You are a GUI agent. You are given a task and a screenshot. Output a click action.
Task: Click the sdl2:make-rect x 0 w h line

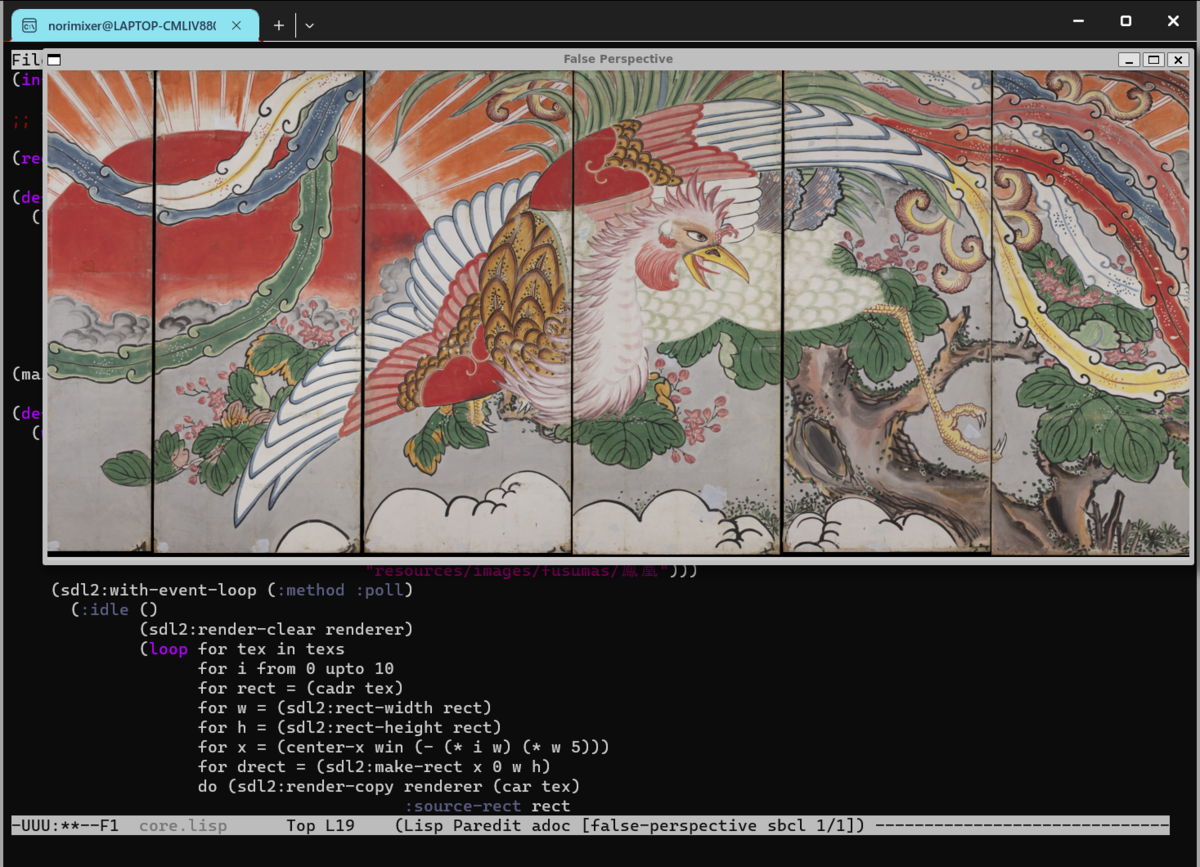click(374, 767)
